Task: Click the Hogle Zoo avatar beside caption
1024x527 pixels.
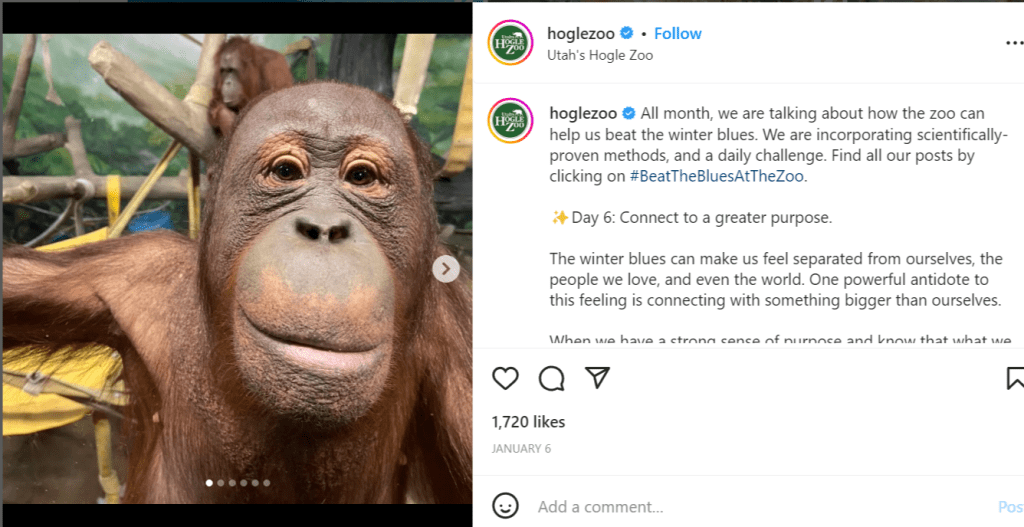Action: point(510,123)
